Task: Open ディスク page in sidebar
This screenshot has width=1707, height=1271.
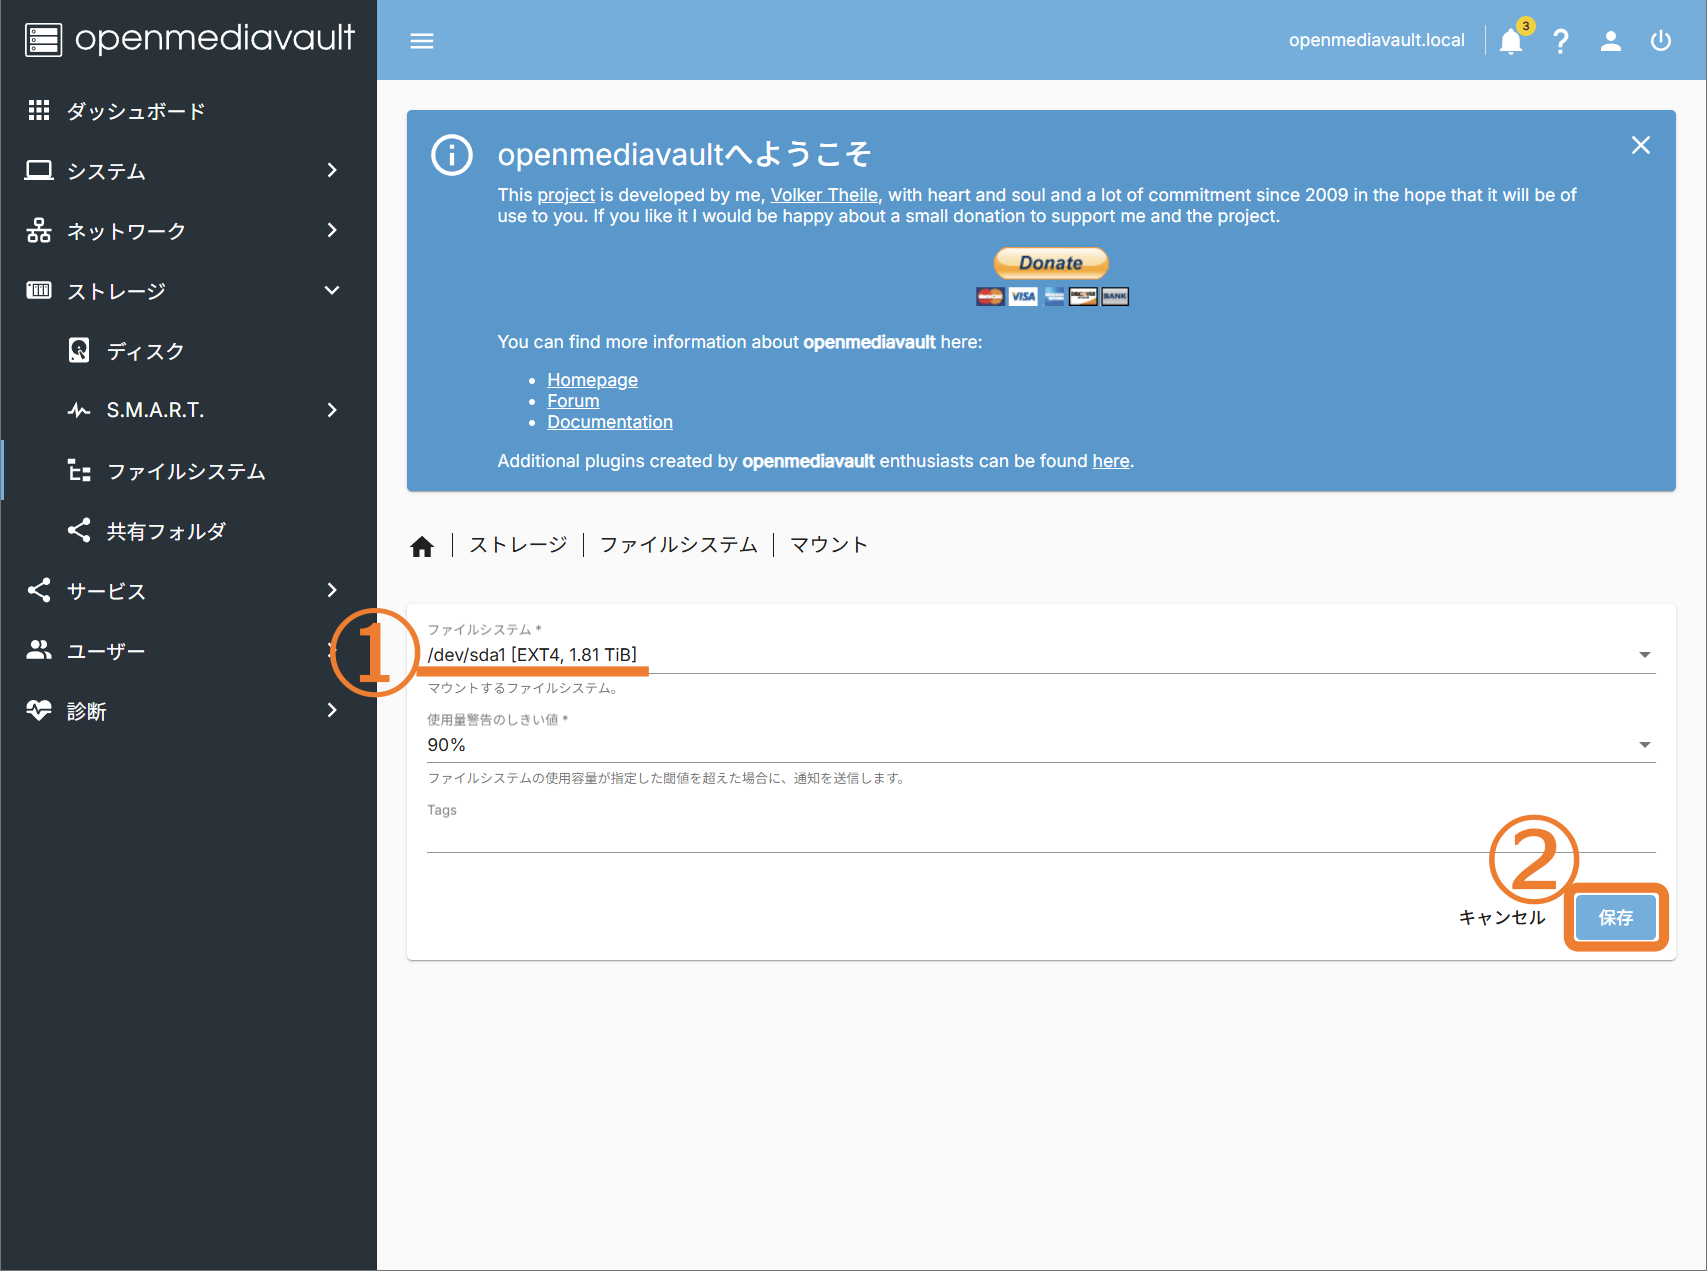Action: pos(188,350)
